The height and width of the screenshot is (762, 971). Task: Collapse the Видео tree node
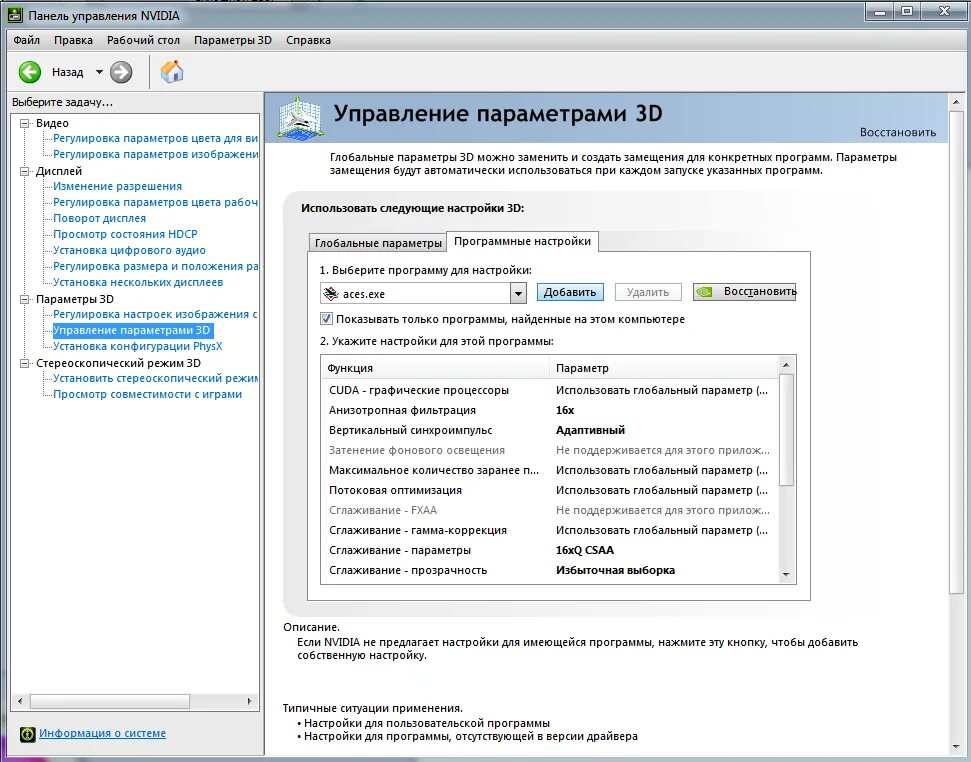pos(25,123)
